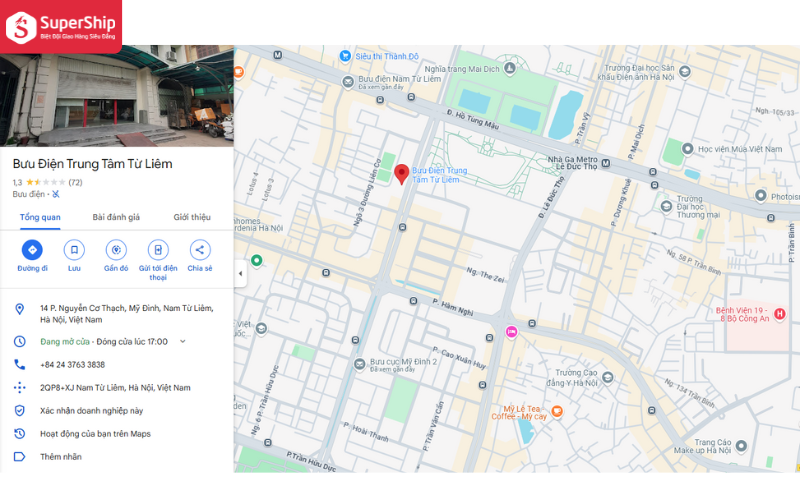Click Thêm nhãn to add label
This screenshot has height=500, width=800.
61,457
